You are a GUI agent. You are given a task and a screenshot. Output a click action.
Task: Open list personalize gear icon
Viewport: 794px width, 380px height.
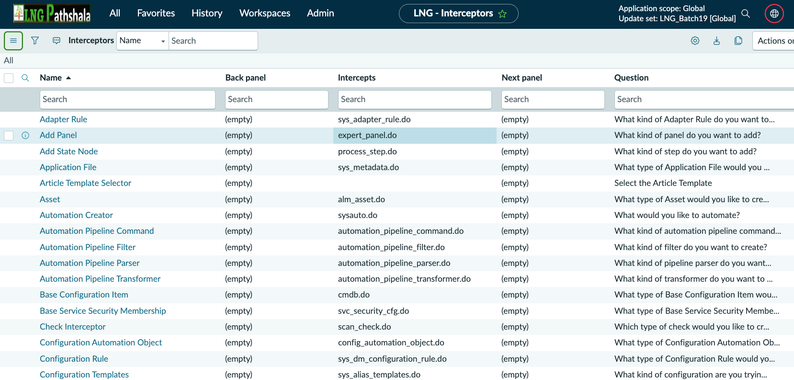(x=695, y=41)
